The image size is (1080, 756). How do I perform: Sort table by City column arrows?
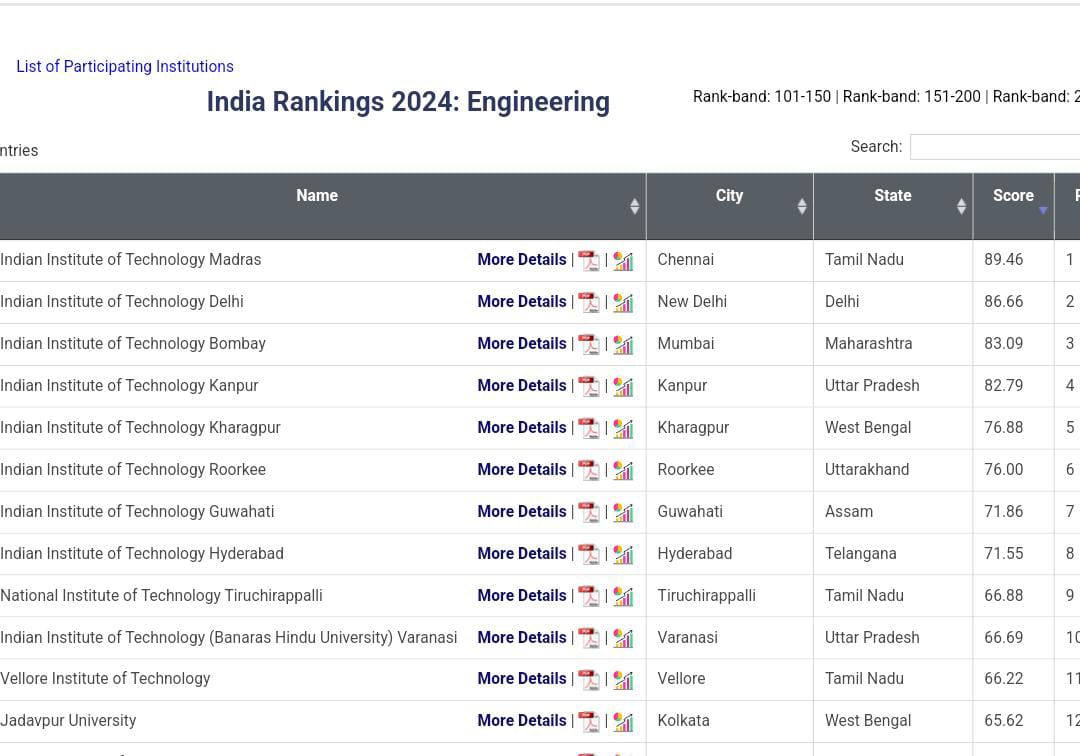(x=802, y=206)
